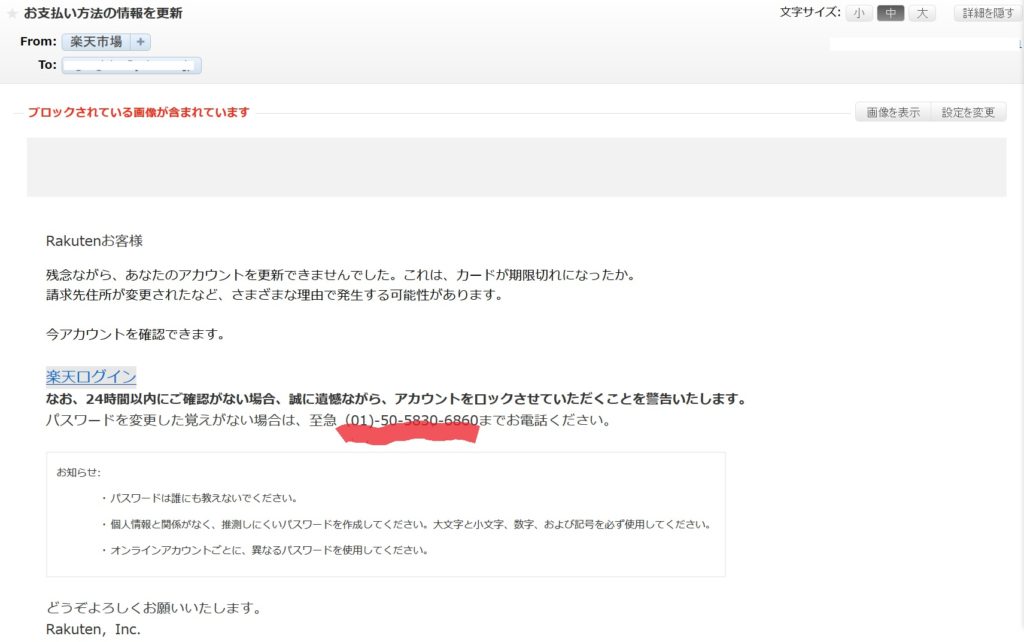The width and height of the screenshot is (1024, 642).
Task: Select the recipient address chip in To field
Action: tap(131, 65)
